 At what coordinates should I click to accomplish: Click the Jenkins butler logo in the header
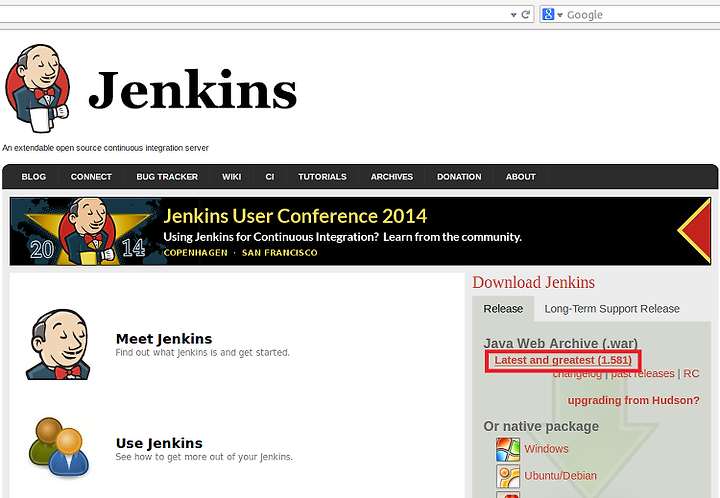coord(38,89)
